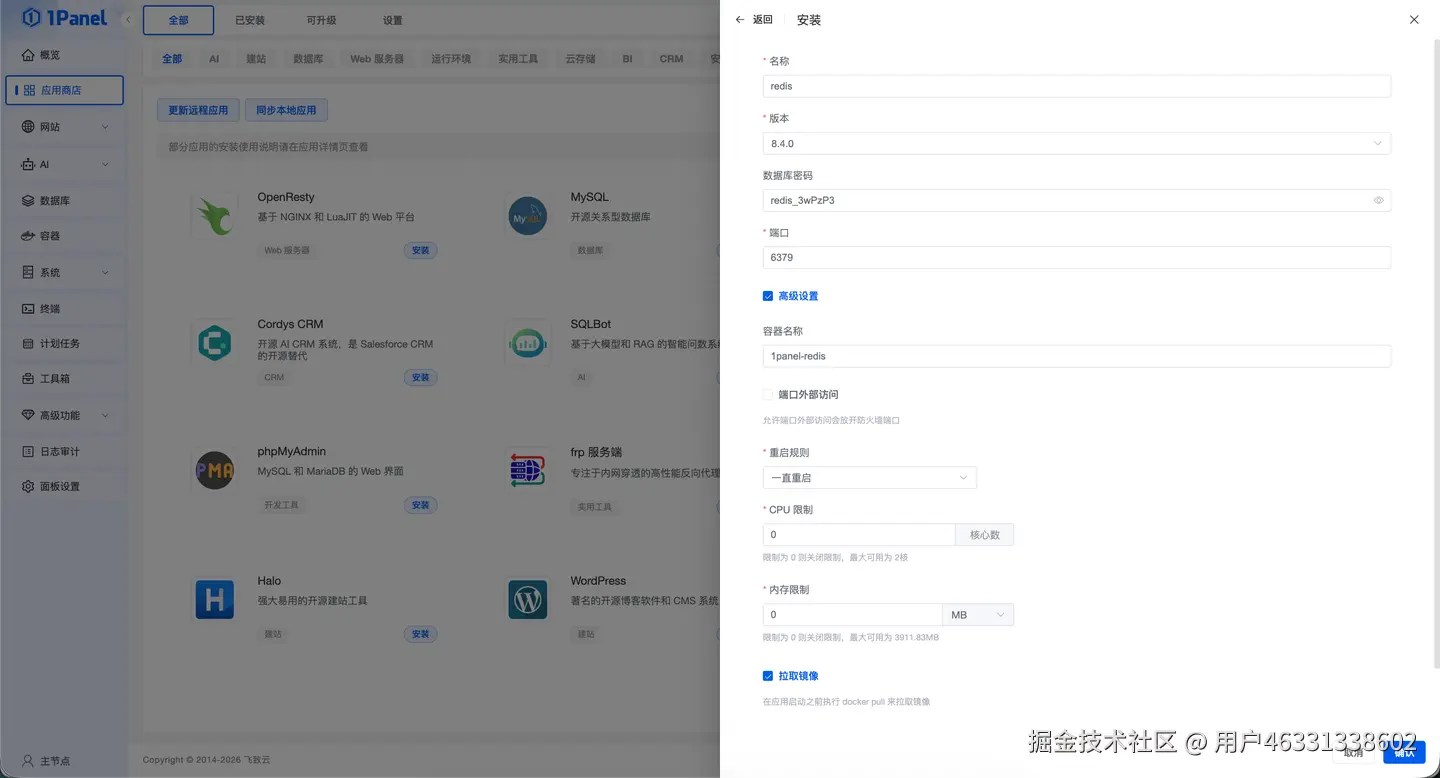Filter apps by 云存储 category
The image size is (1440, 778).
tap(580, 59)
